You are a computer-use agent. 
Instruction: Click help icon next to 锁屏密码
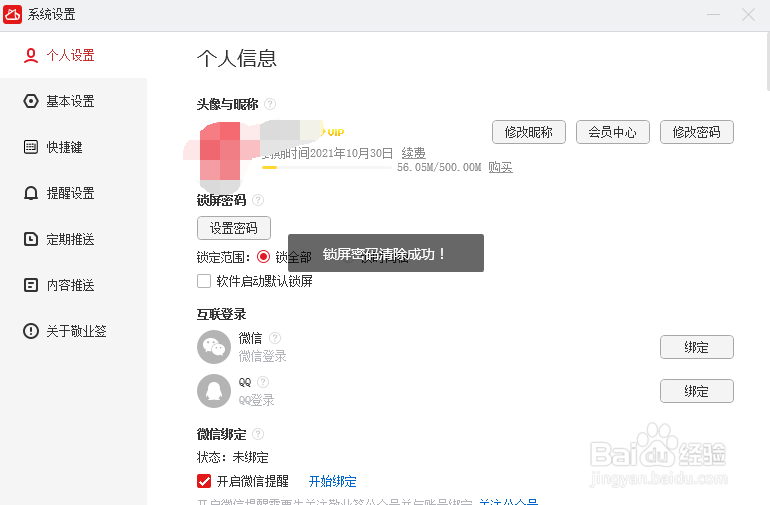coord(258,200)
